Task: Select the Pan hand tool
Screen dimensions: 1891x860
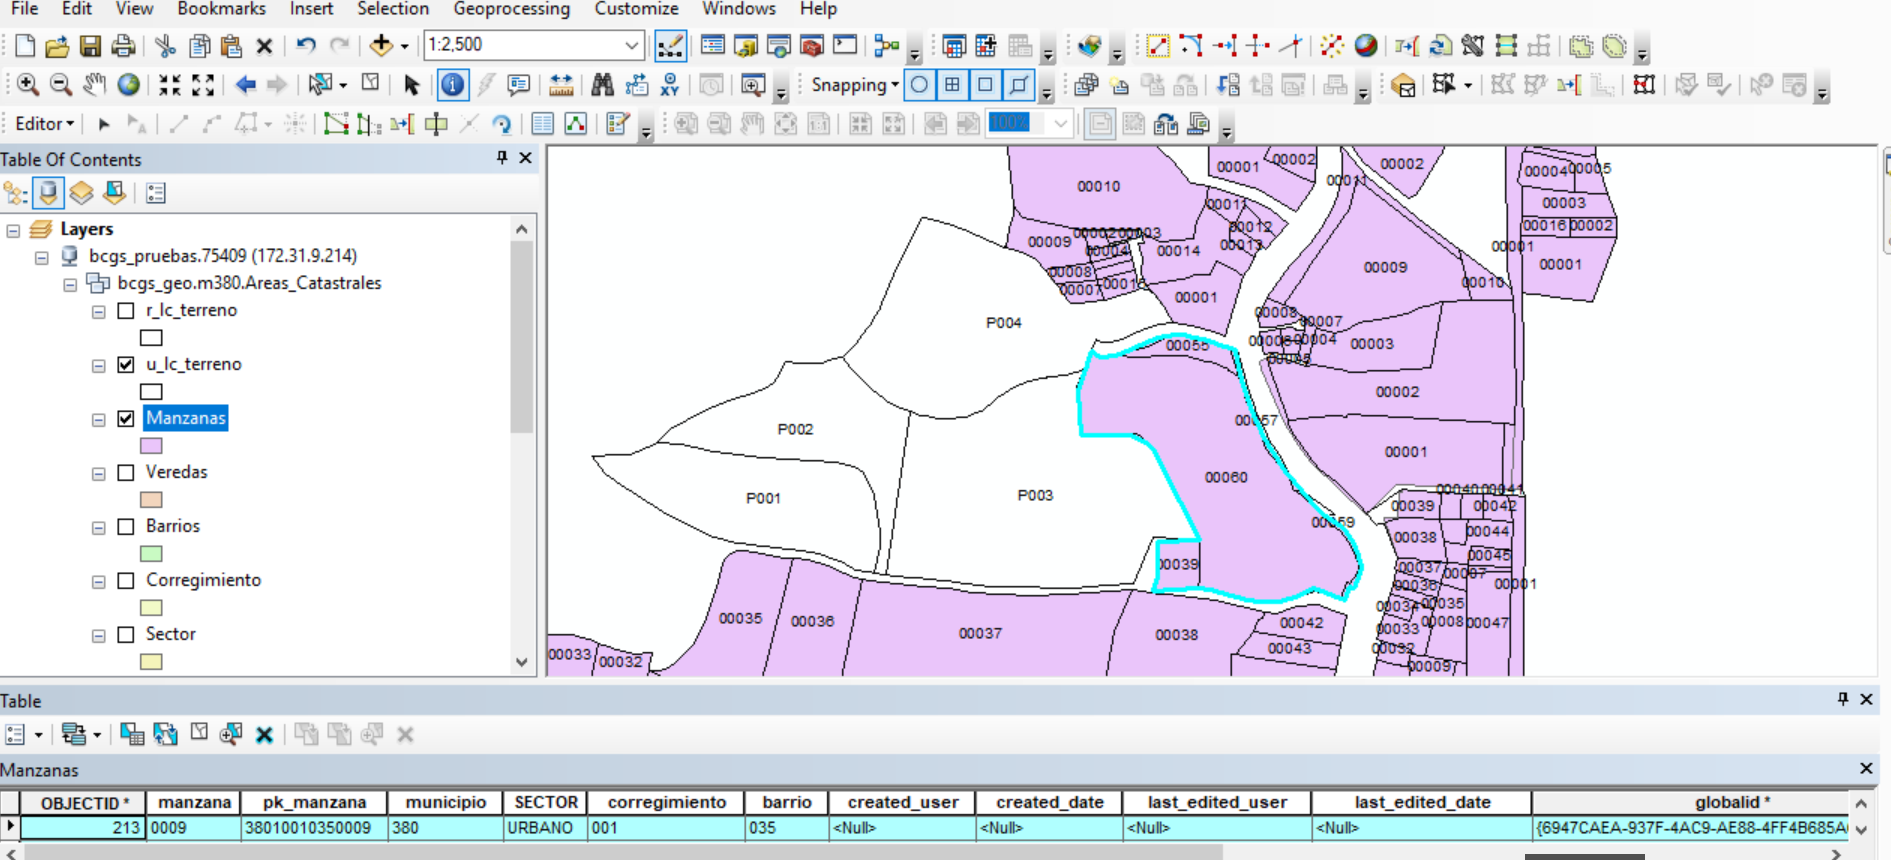Action: click(94, 85)
